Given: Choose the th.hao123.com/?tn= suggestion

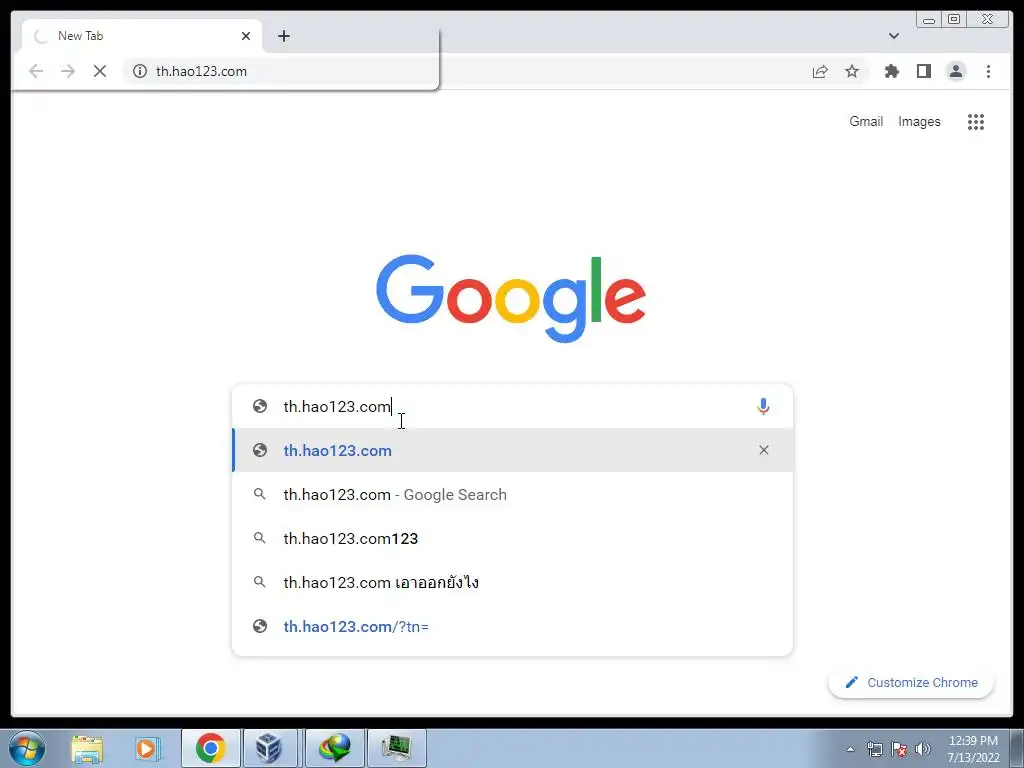Looking at the screenshot, I should point(513,626).
